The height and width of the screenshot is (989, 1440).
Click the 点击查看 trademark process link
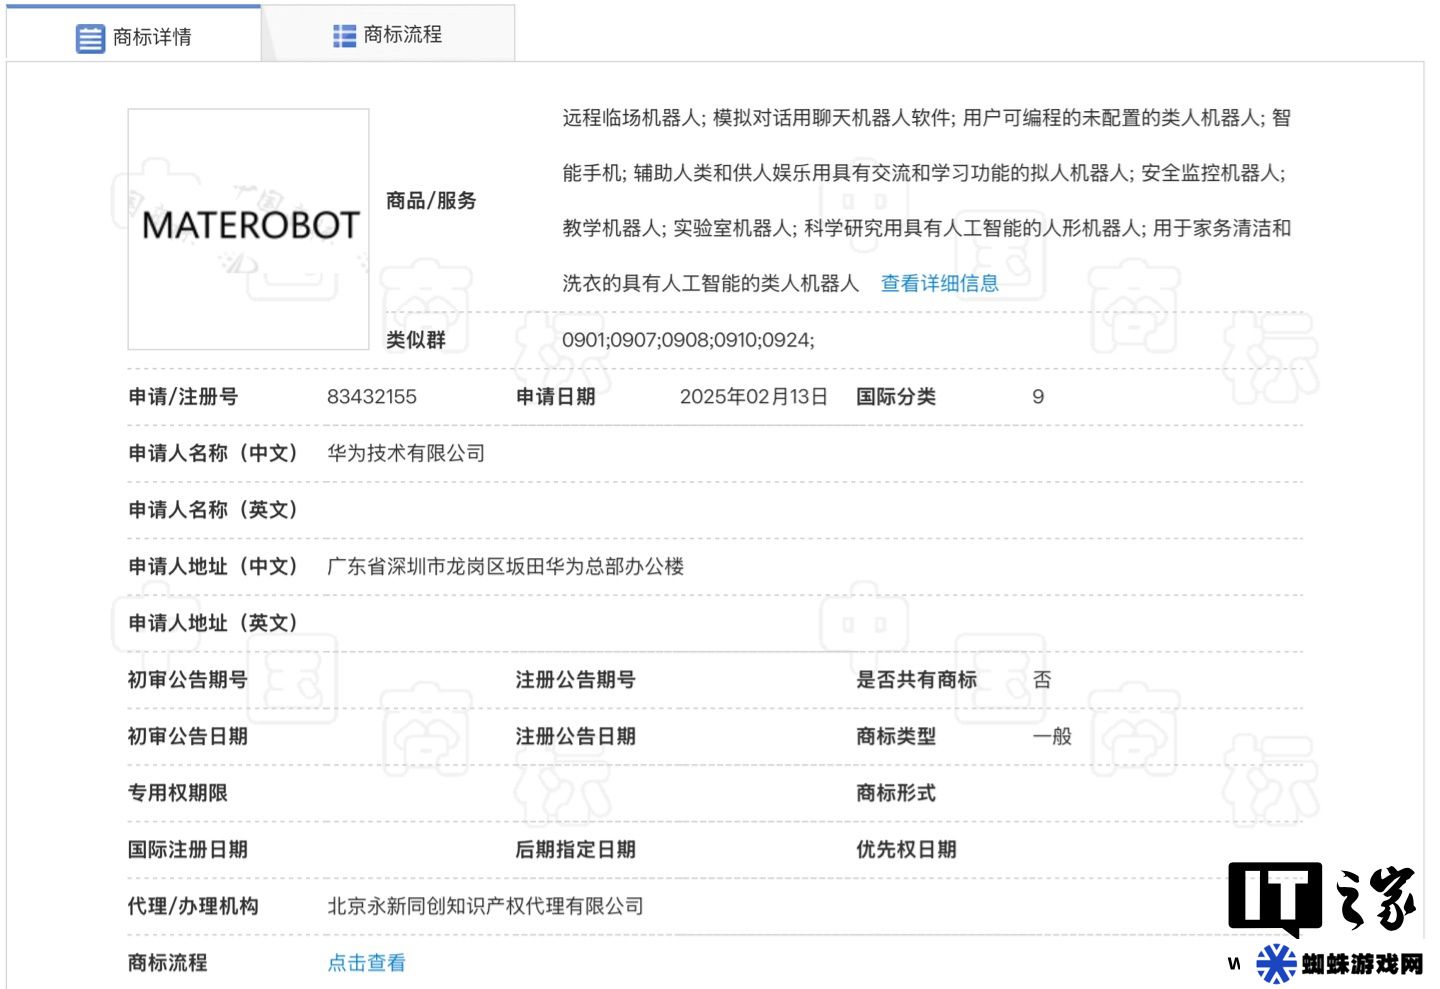pyautogui.click(x=367, y=963)
